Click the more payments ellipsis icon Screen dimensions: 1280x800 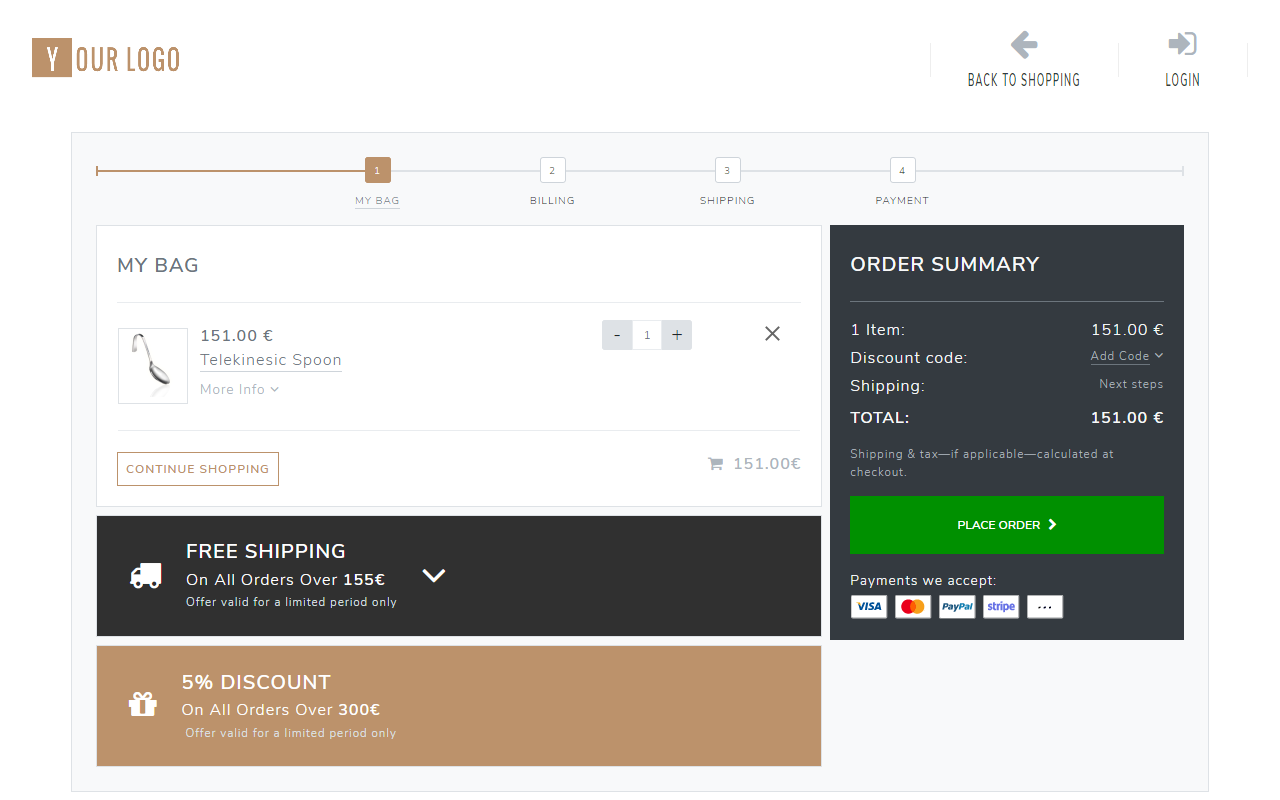coord(1045,607)
